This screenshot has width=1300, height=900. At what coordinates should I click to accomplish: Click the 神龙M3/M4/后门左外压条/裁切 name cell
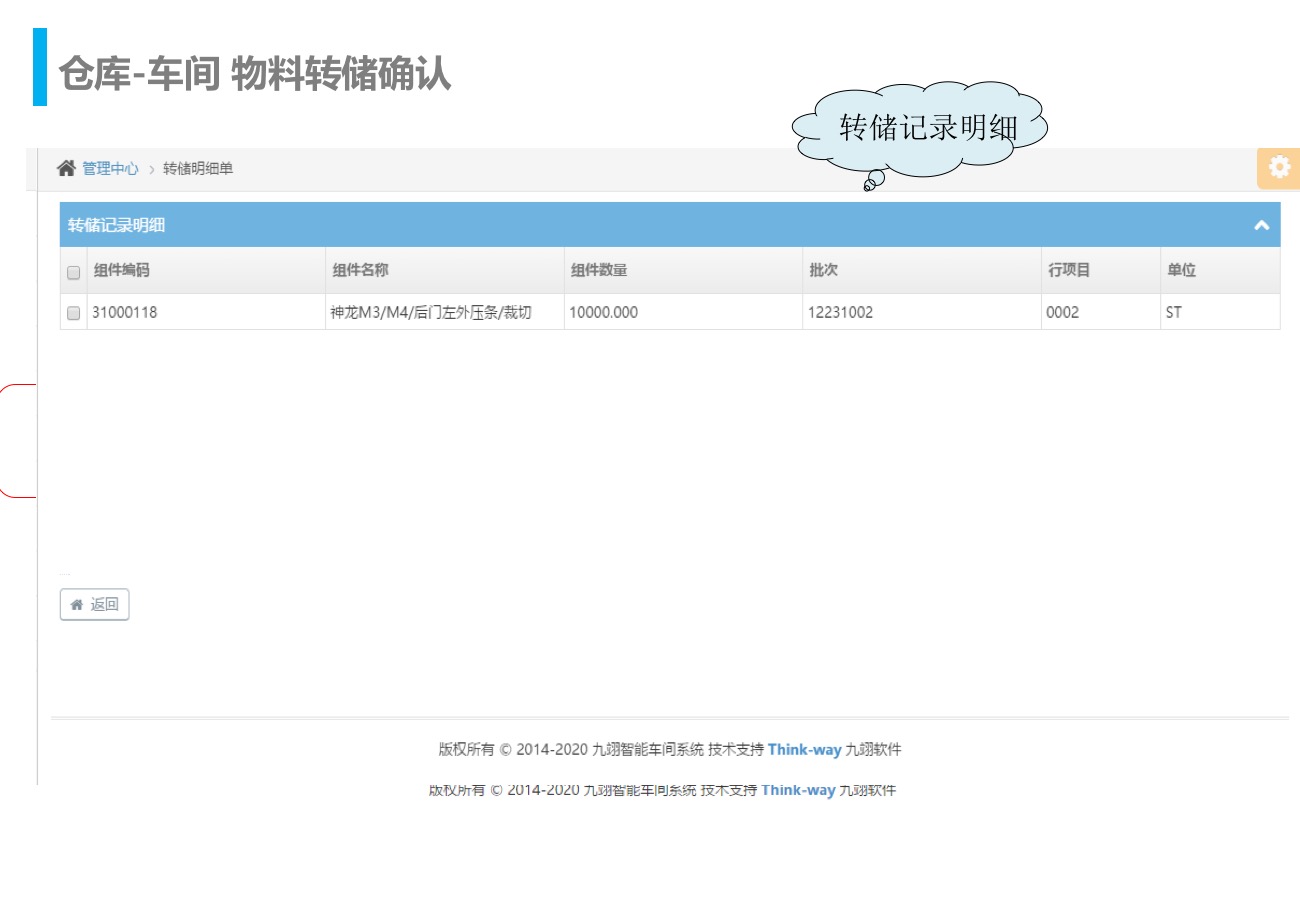tap(431, 312)
